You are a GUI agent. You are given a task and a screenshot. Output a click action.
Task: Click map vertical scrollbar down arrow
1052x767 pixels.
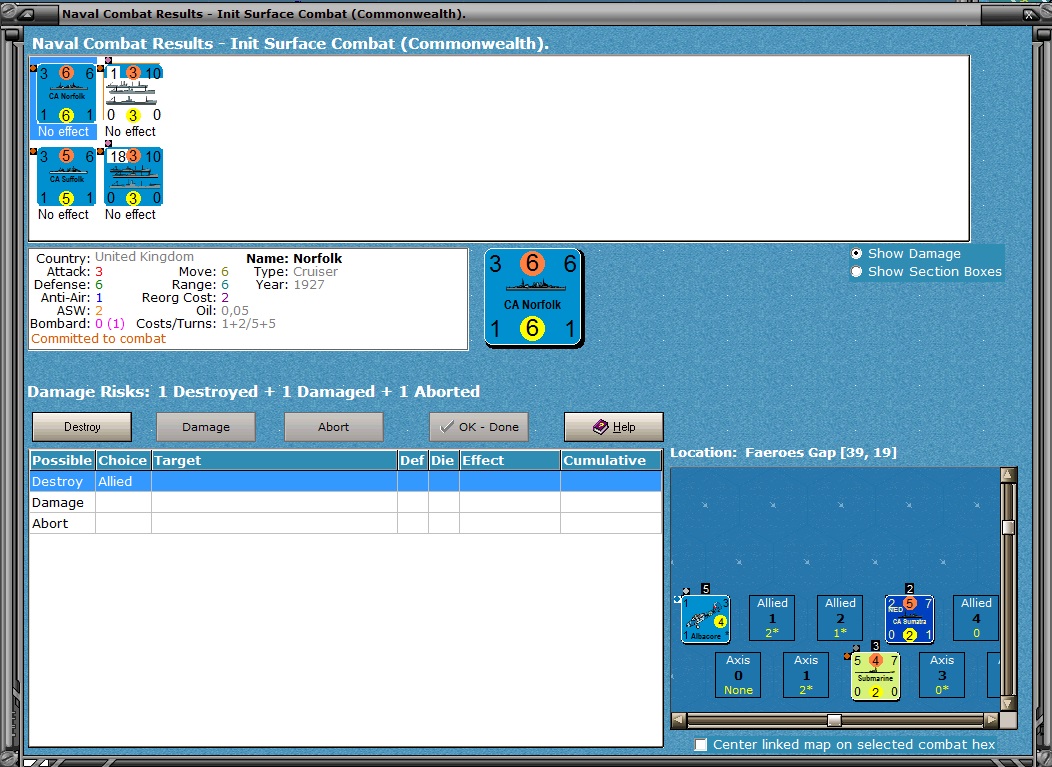click(x=1008, y=703)
